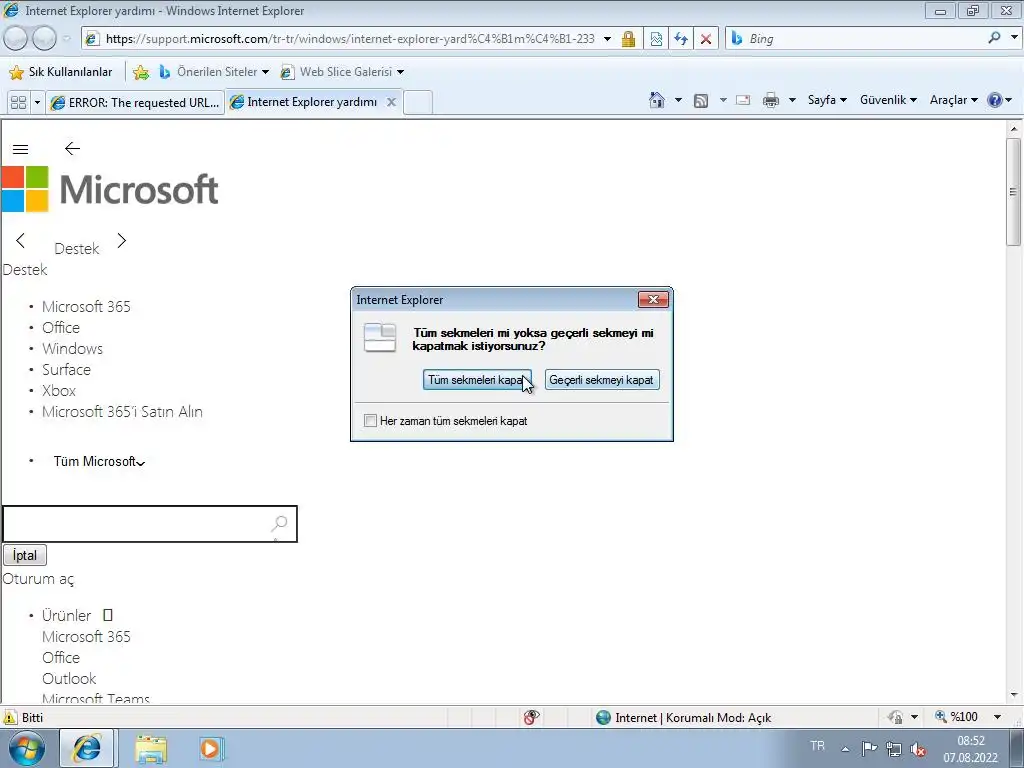Click the Bing search magnifier icon

click(x=995, y=38)
